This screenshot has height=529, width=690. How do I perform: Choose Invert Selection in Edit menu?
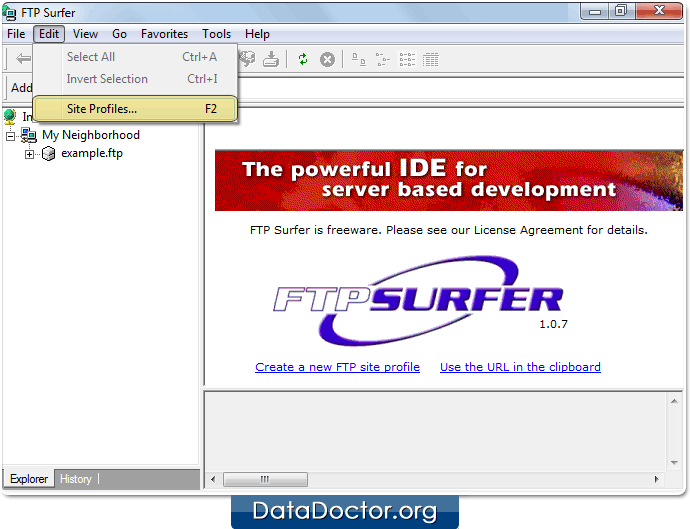click(136, 79)
